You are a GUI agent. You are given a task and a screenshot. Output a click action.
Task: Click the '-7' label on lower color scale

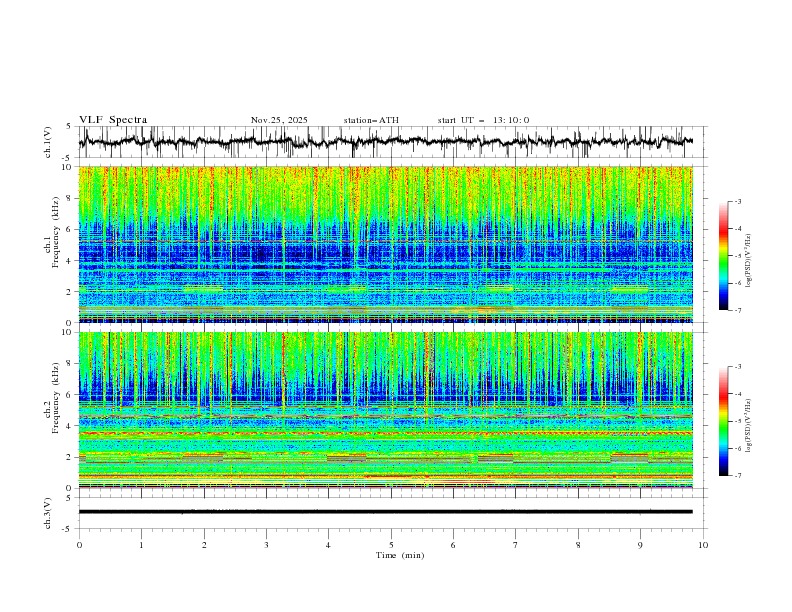pyautogui.click(x=737, y=475)
